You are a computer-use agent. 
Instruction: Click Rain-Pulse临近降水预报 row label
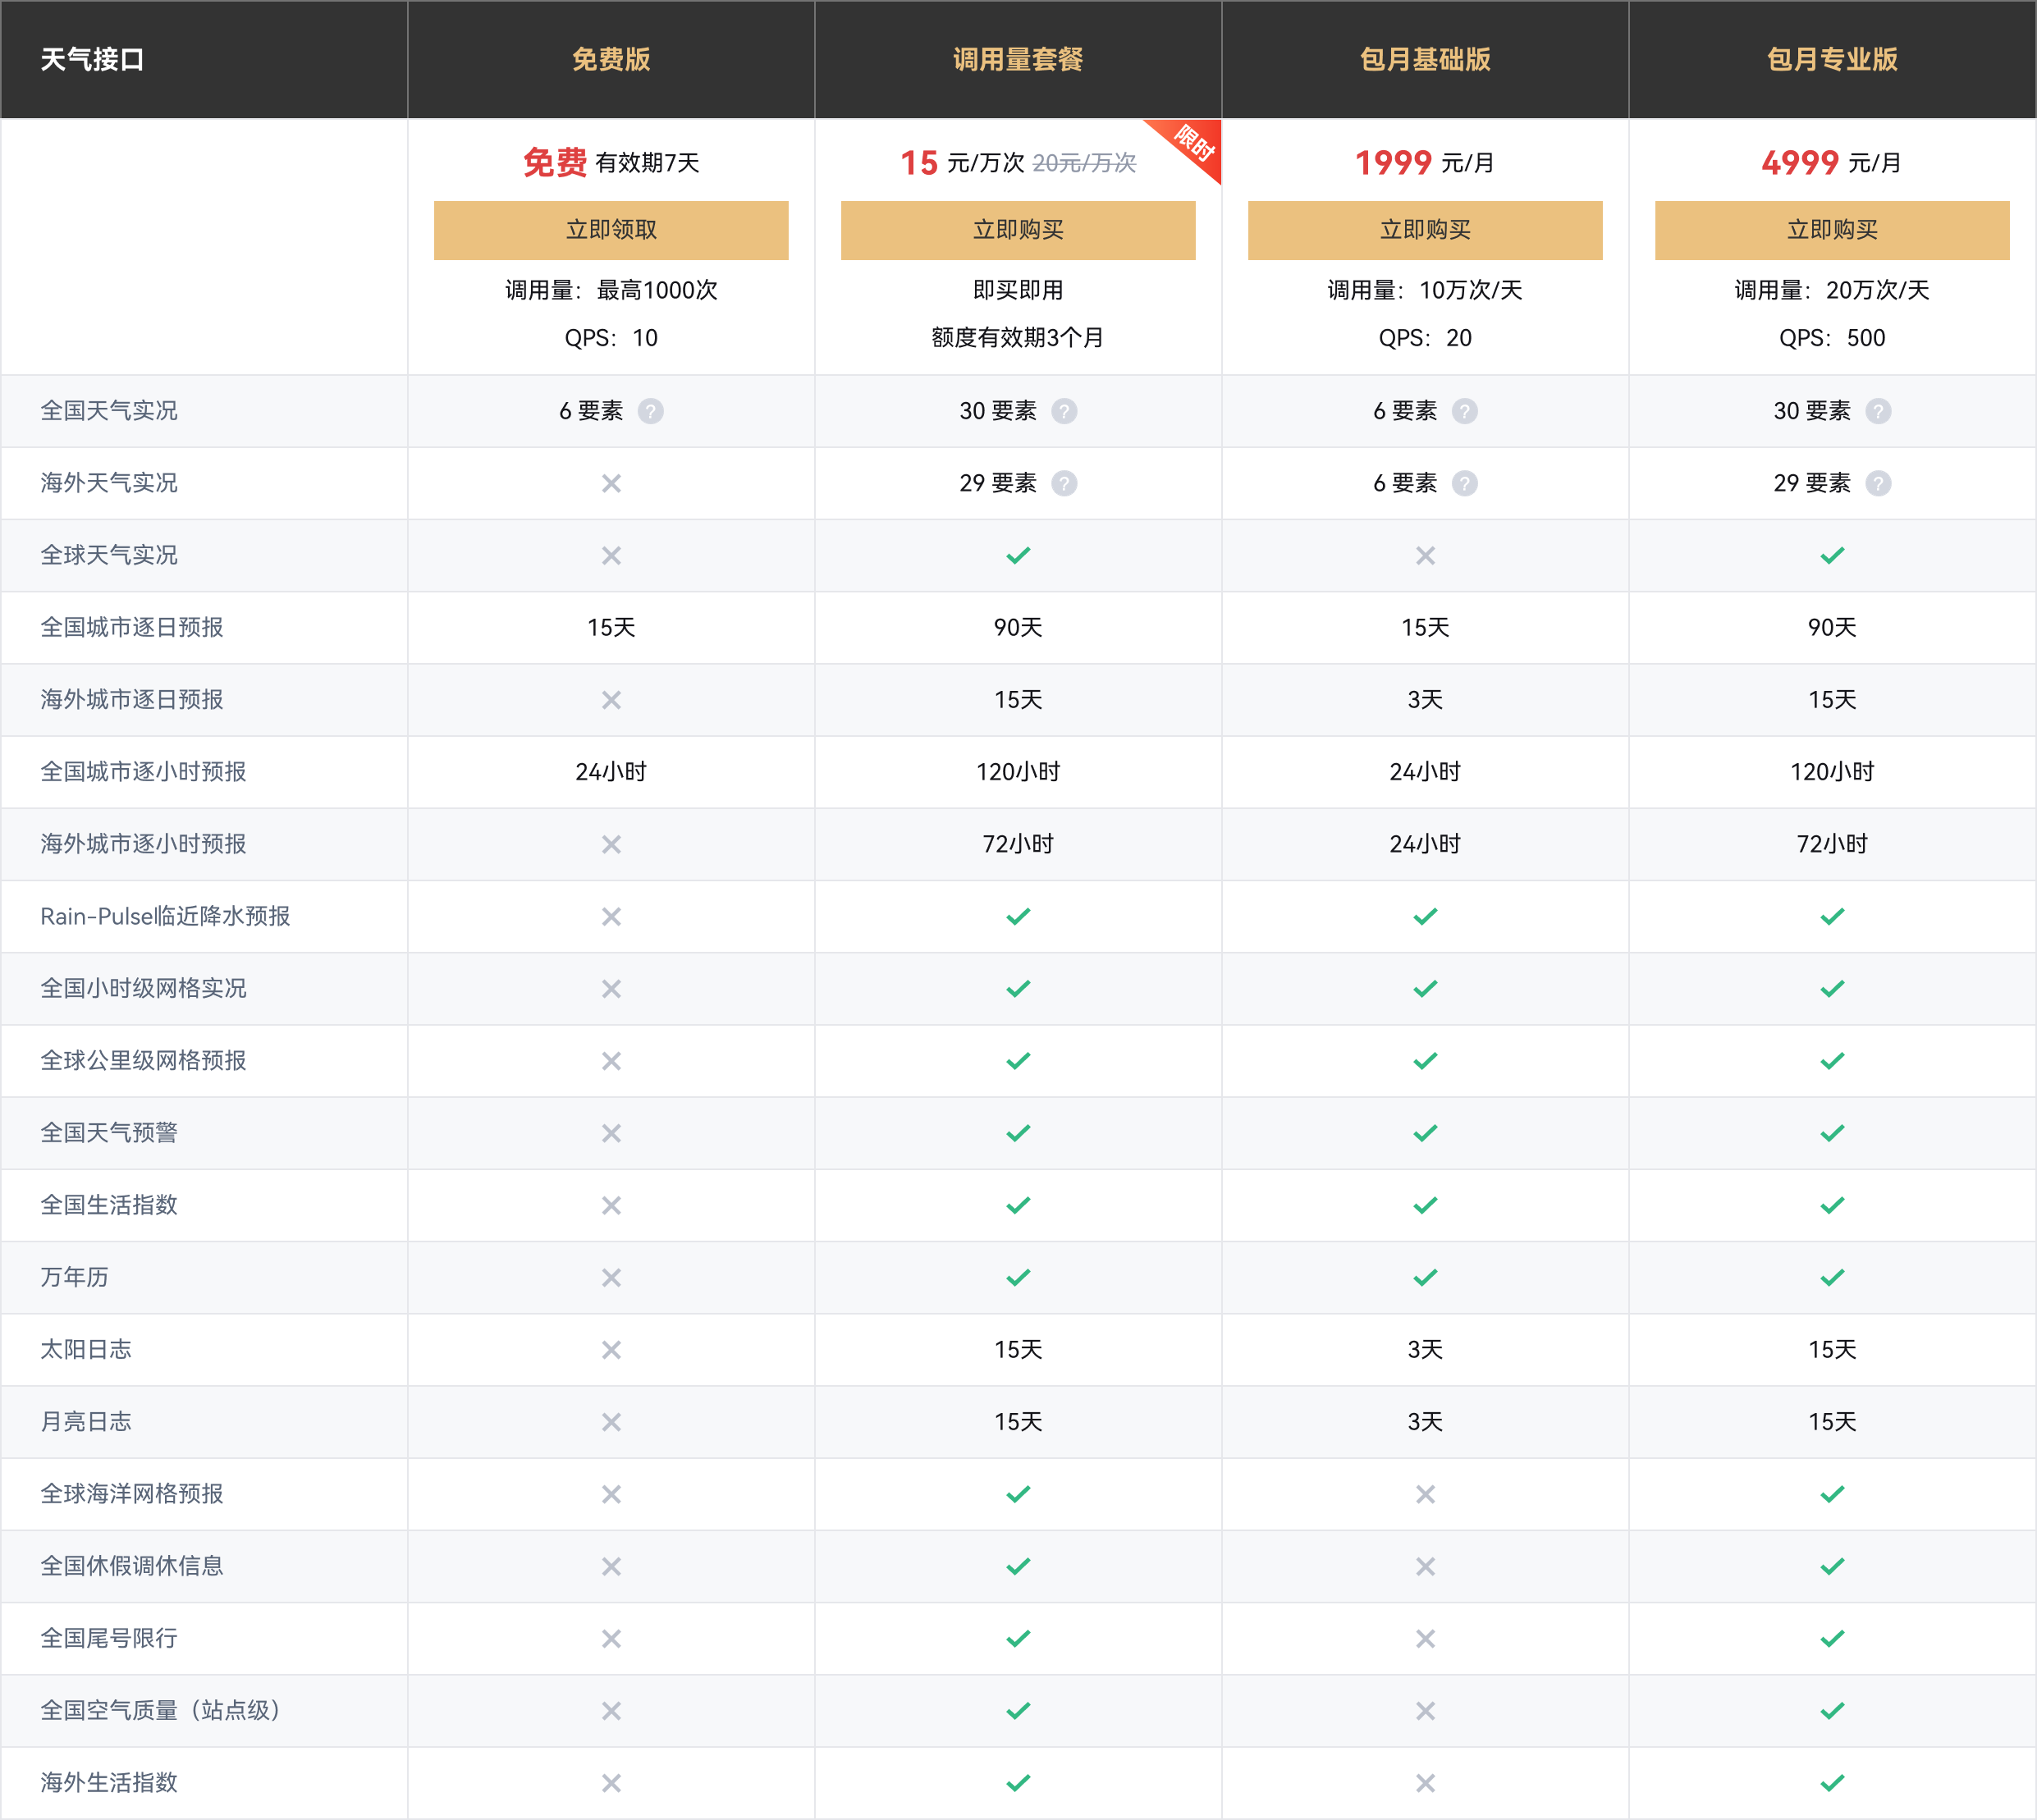pos(165,916)
